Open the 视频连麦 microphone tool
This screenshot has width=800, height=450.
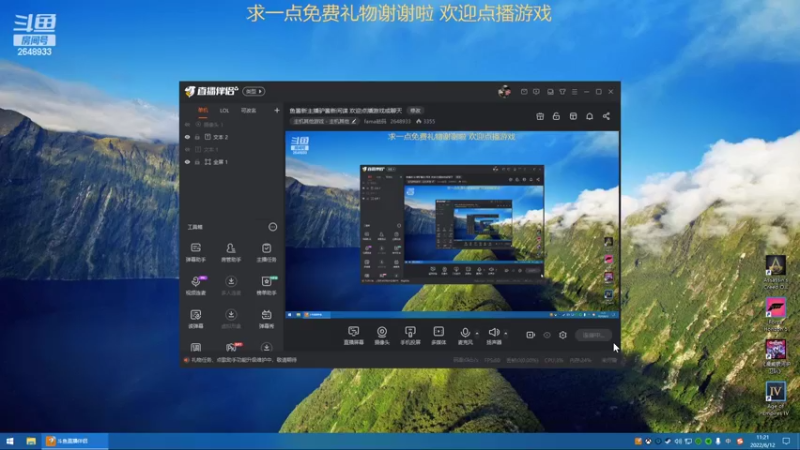[x=195, y=285]
